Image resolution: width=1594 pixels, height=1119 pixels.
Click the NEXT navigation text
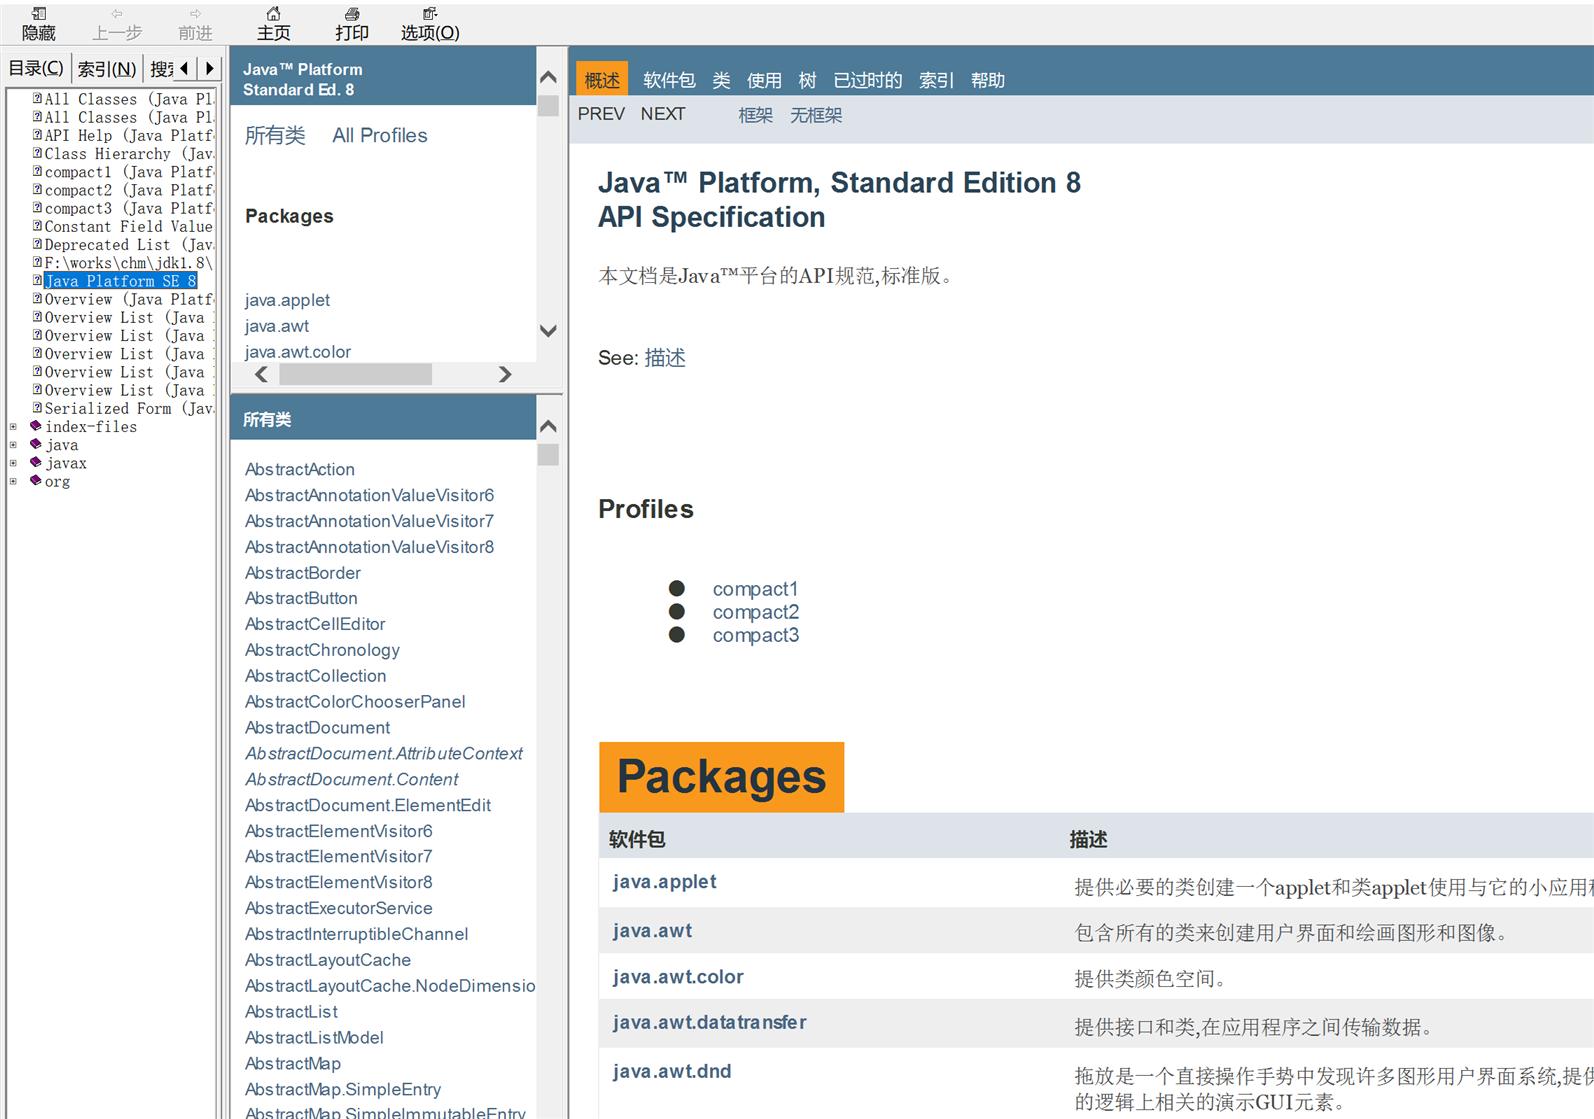663,114
